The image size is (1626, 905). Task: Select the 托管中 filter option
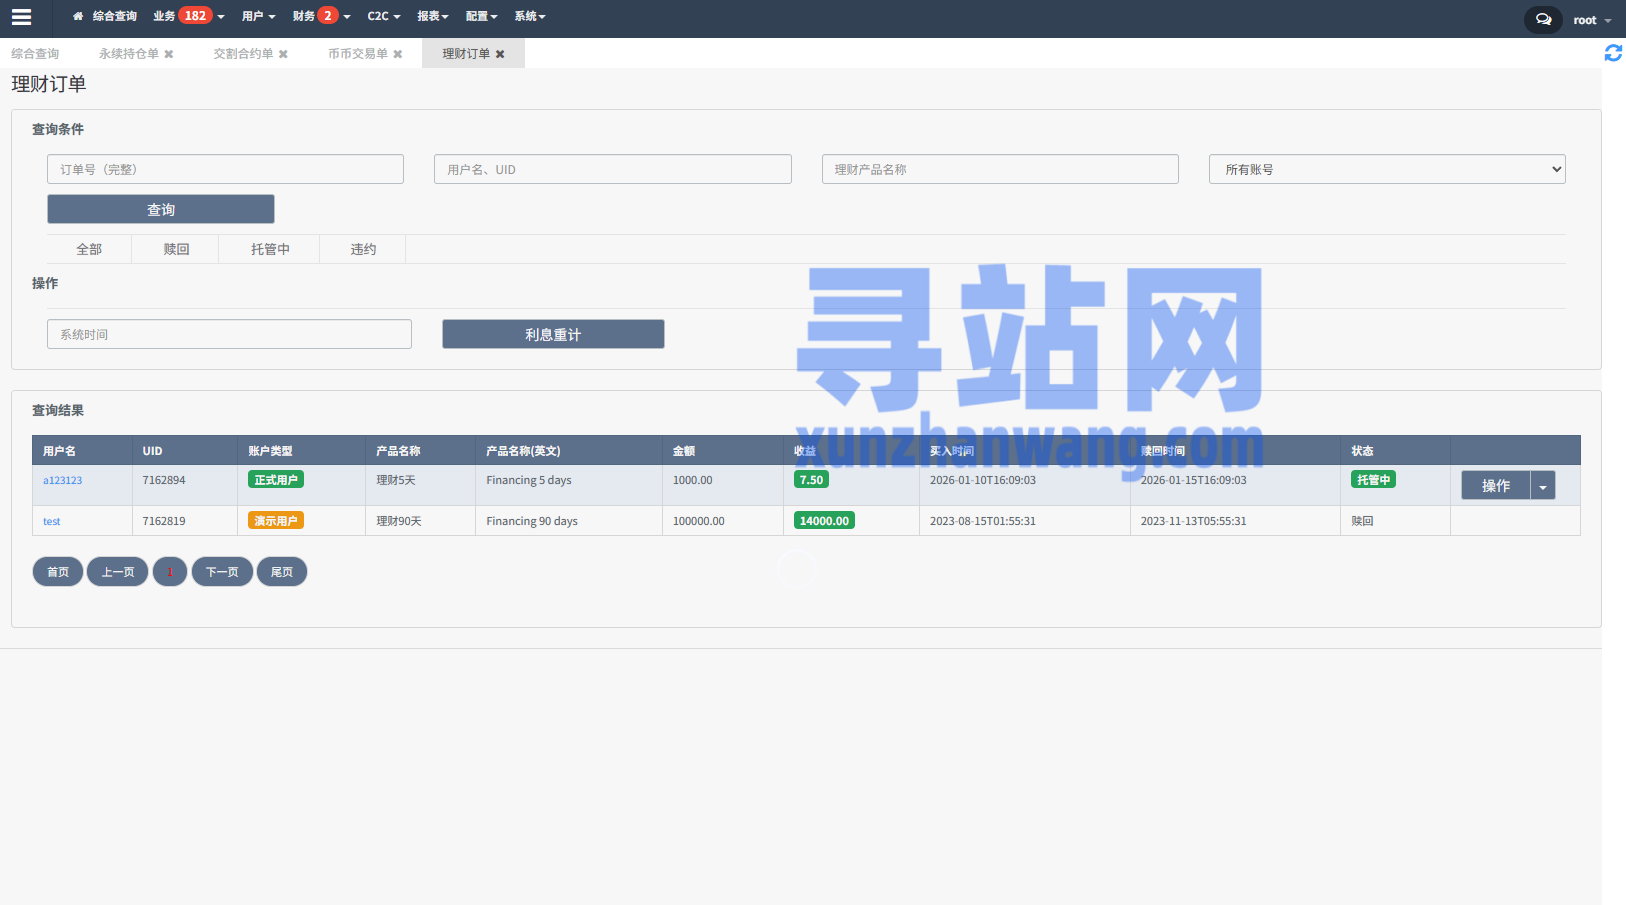[268, 249]
